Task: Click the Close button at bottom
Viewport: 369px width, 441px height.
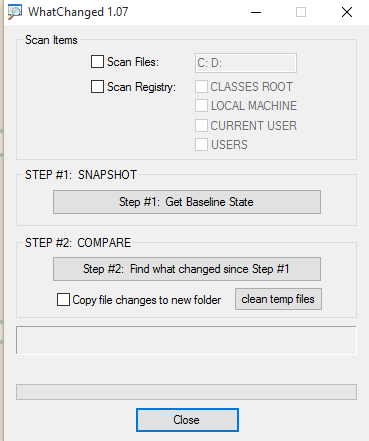Action: coord(187,420)
